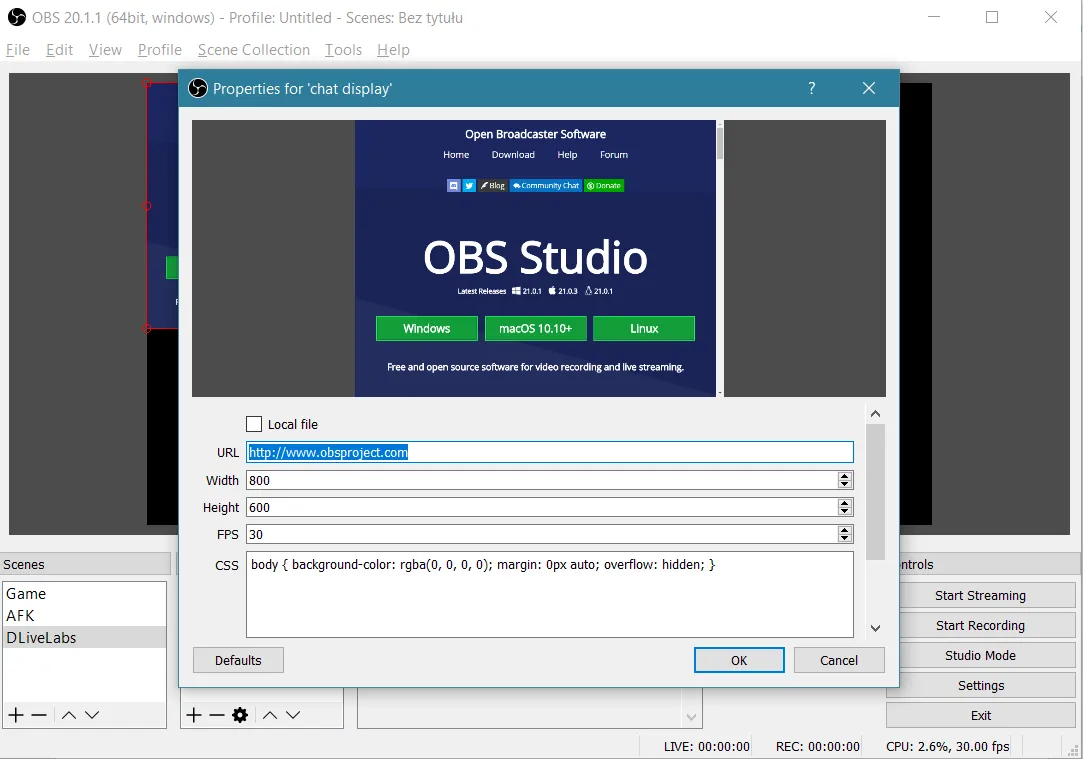The height and width of the screenshot is (759, 1083).
Task: Move scene down arrow in Scenes panel
Action: tap(92, 715)
